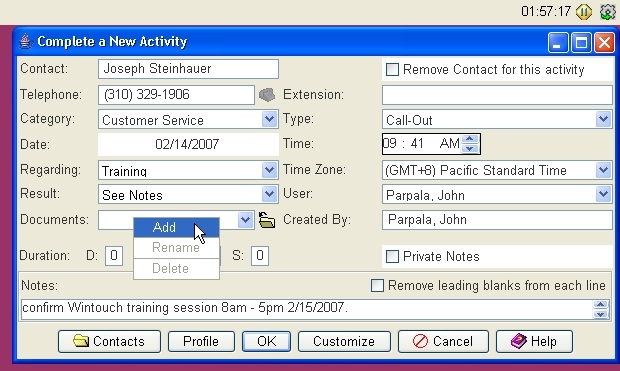Viewport: 620px width, 371px height.
Task: Click the Customize button
Action: pyautogui.click(x=344, y=341)
